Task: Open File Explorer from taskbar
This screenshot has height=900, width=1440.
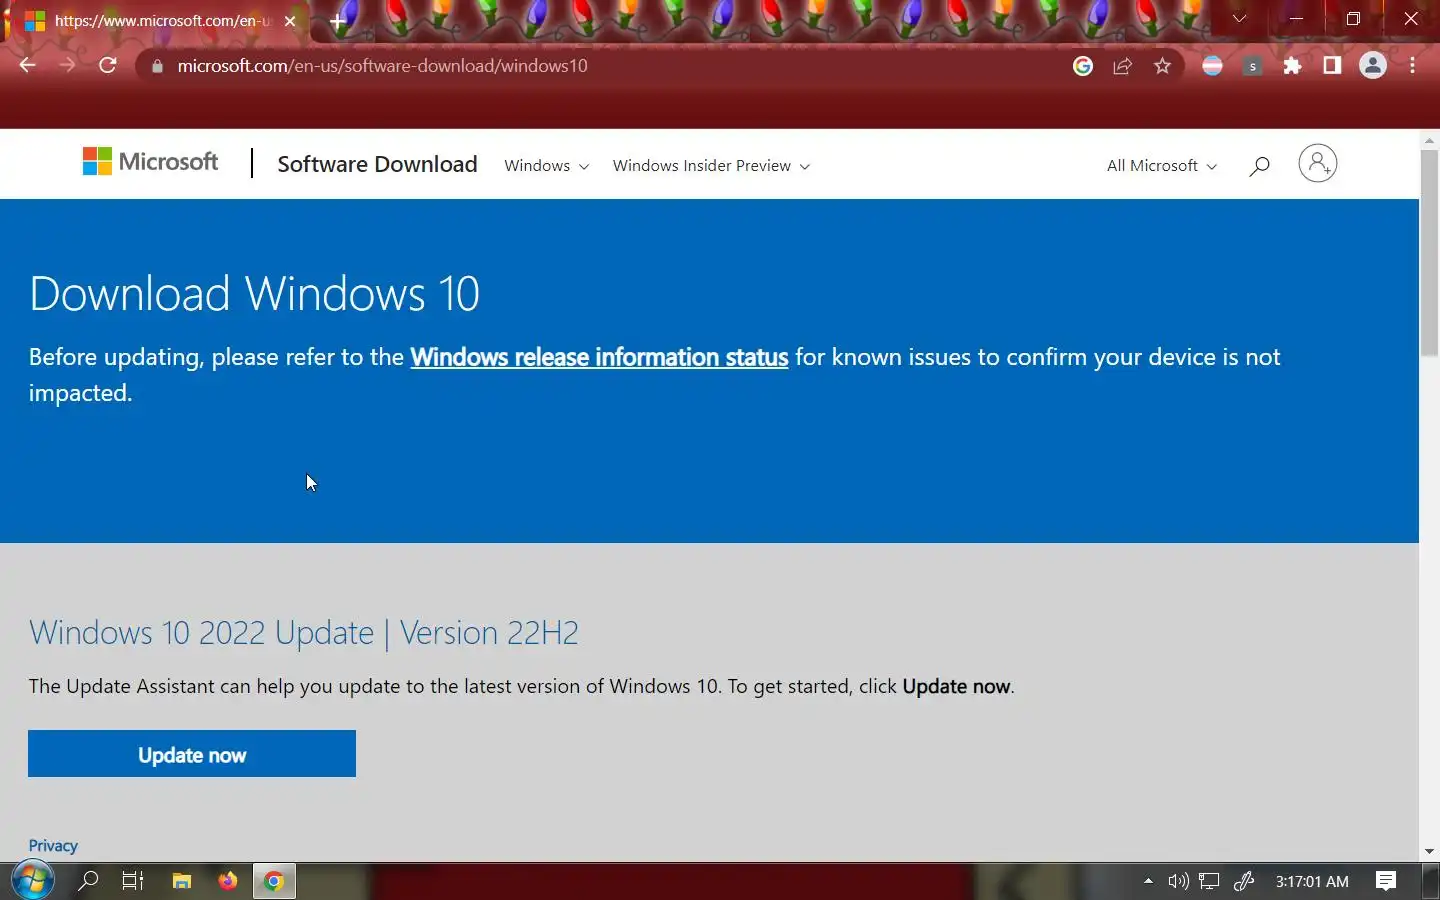Action: pyautogui.click(x=181, y=881)
